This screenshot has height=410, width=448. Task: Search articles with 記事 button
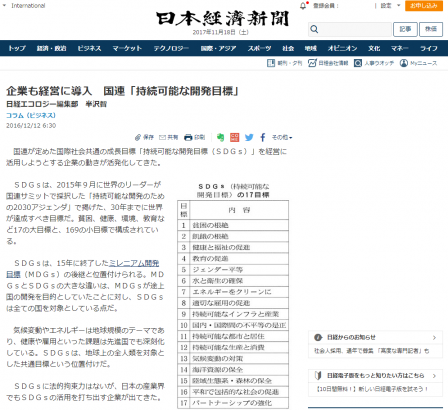[x=405, y=29]
